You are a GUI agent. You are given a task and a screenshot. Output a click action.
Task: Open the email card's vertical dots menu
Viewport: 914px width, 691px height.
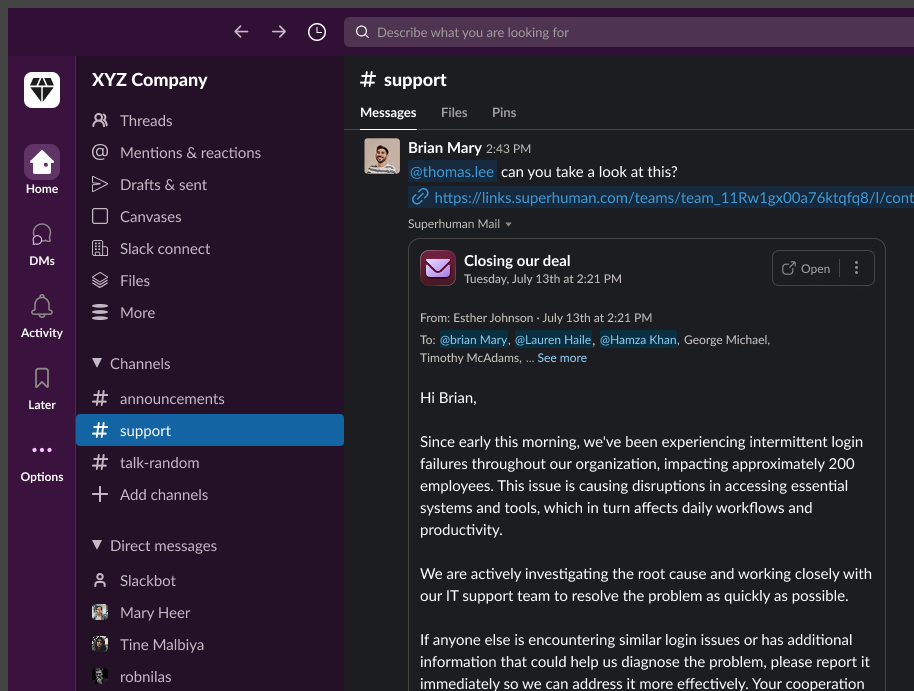point(856,268)
